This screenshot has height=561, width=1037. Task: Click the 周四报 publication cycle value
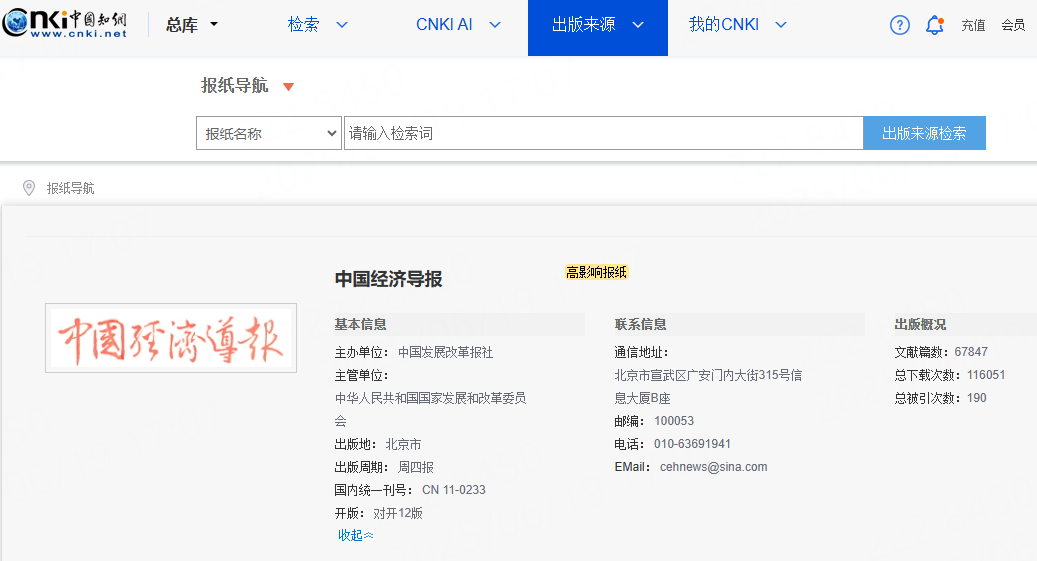point(415,468)
